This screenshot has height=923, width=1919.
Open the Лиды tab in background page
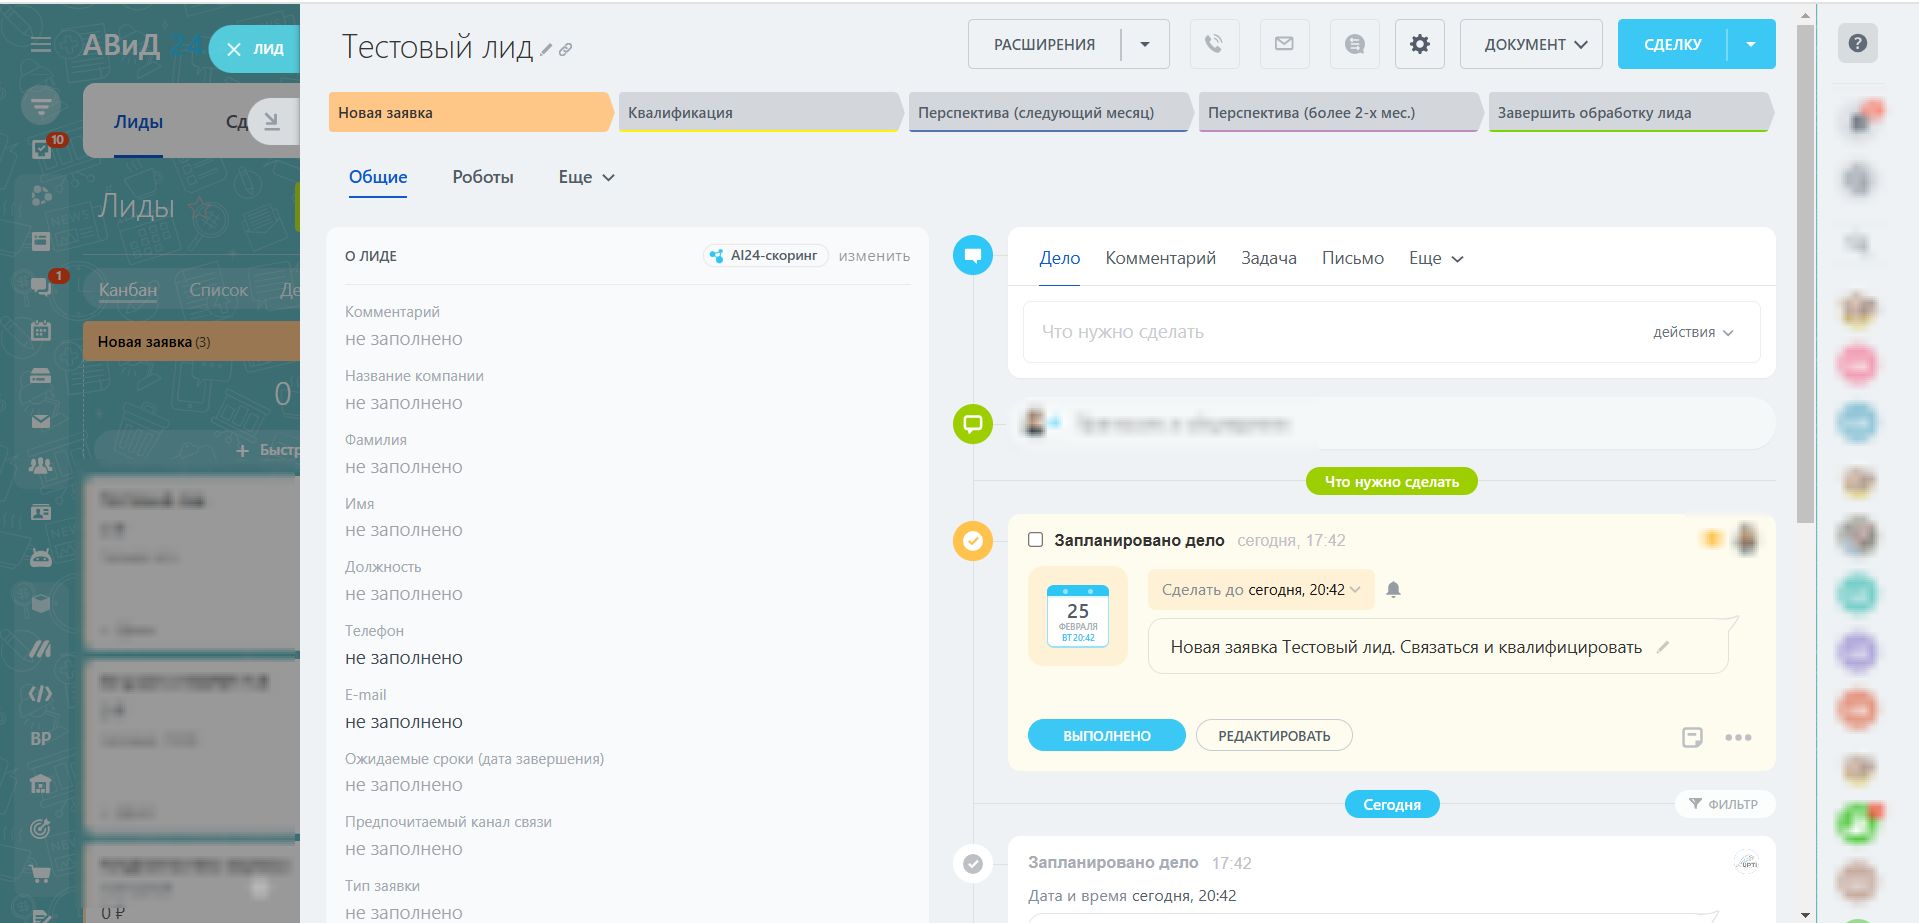[138, 122]
